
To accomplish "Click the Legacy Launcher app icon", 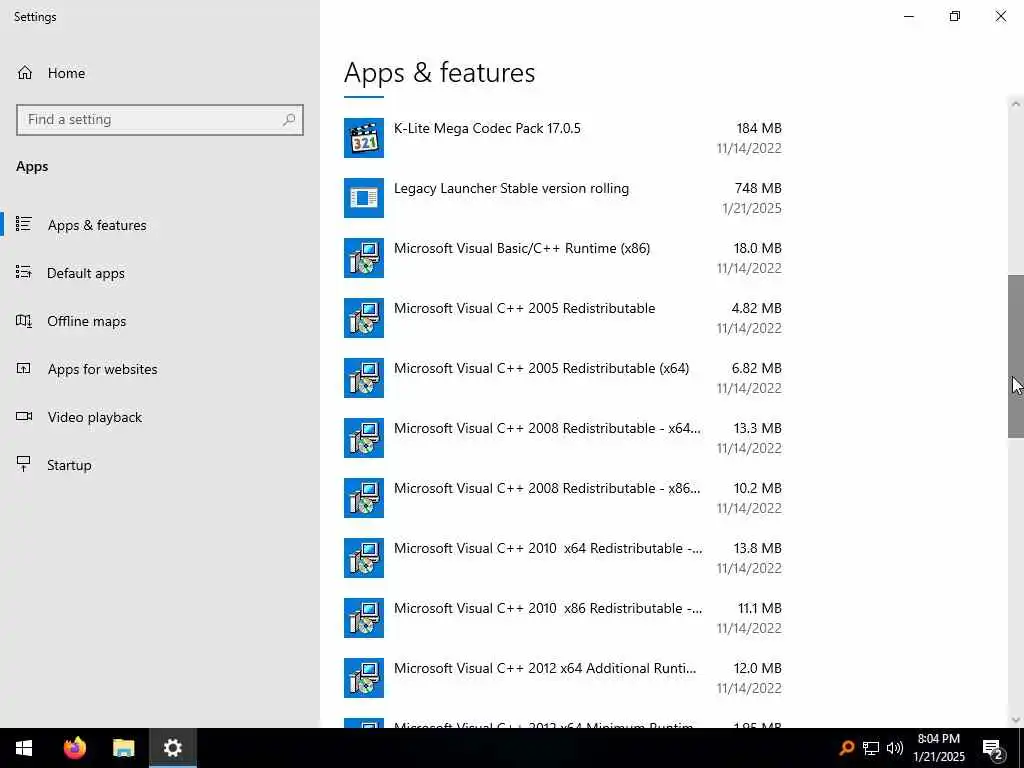I will coord(364,198).
